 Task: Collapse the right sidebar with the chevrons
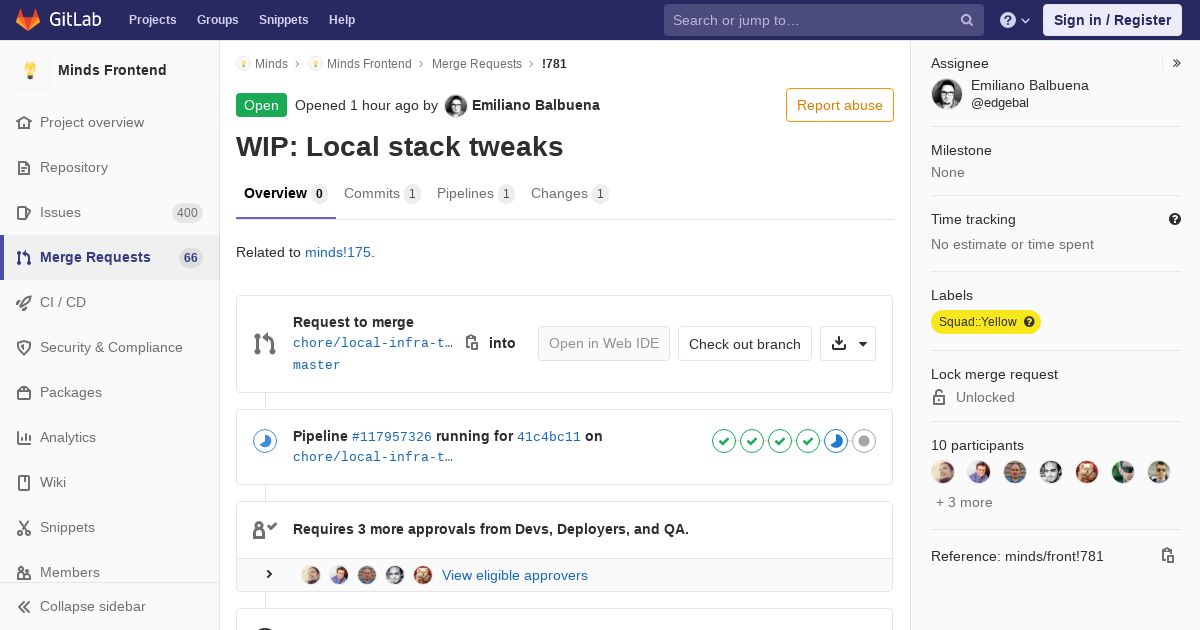(x=1177, y=63)
